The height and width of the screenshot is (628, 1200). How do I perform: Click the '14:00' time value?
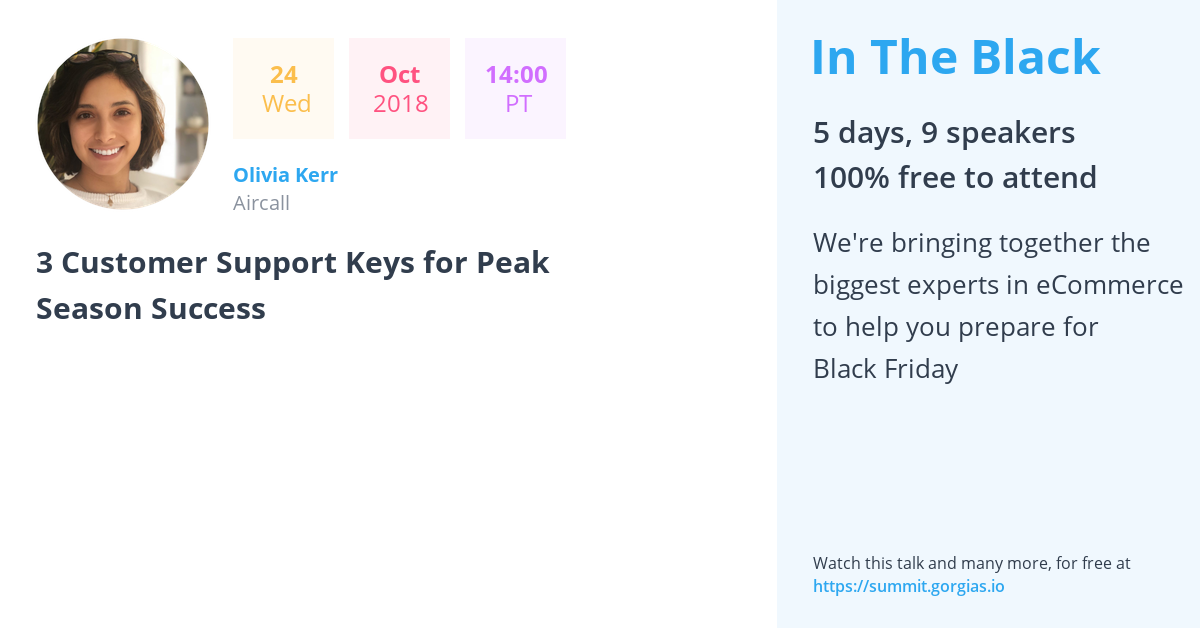[x=516, y=75]
